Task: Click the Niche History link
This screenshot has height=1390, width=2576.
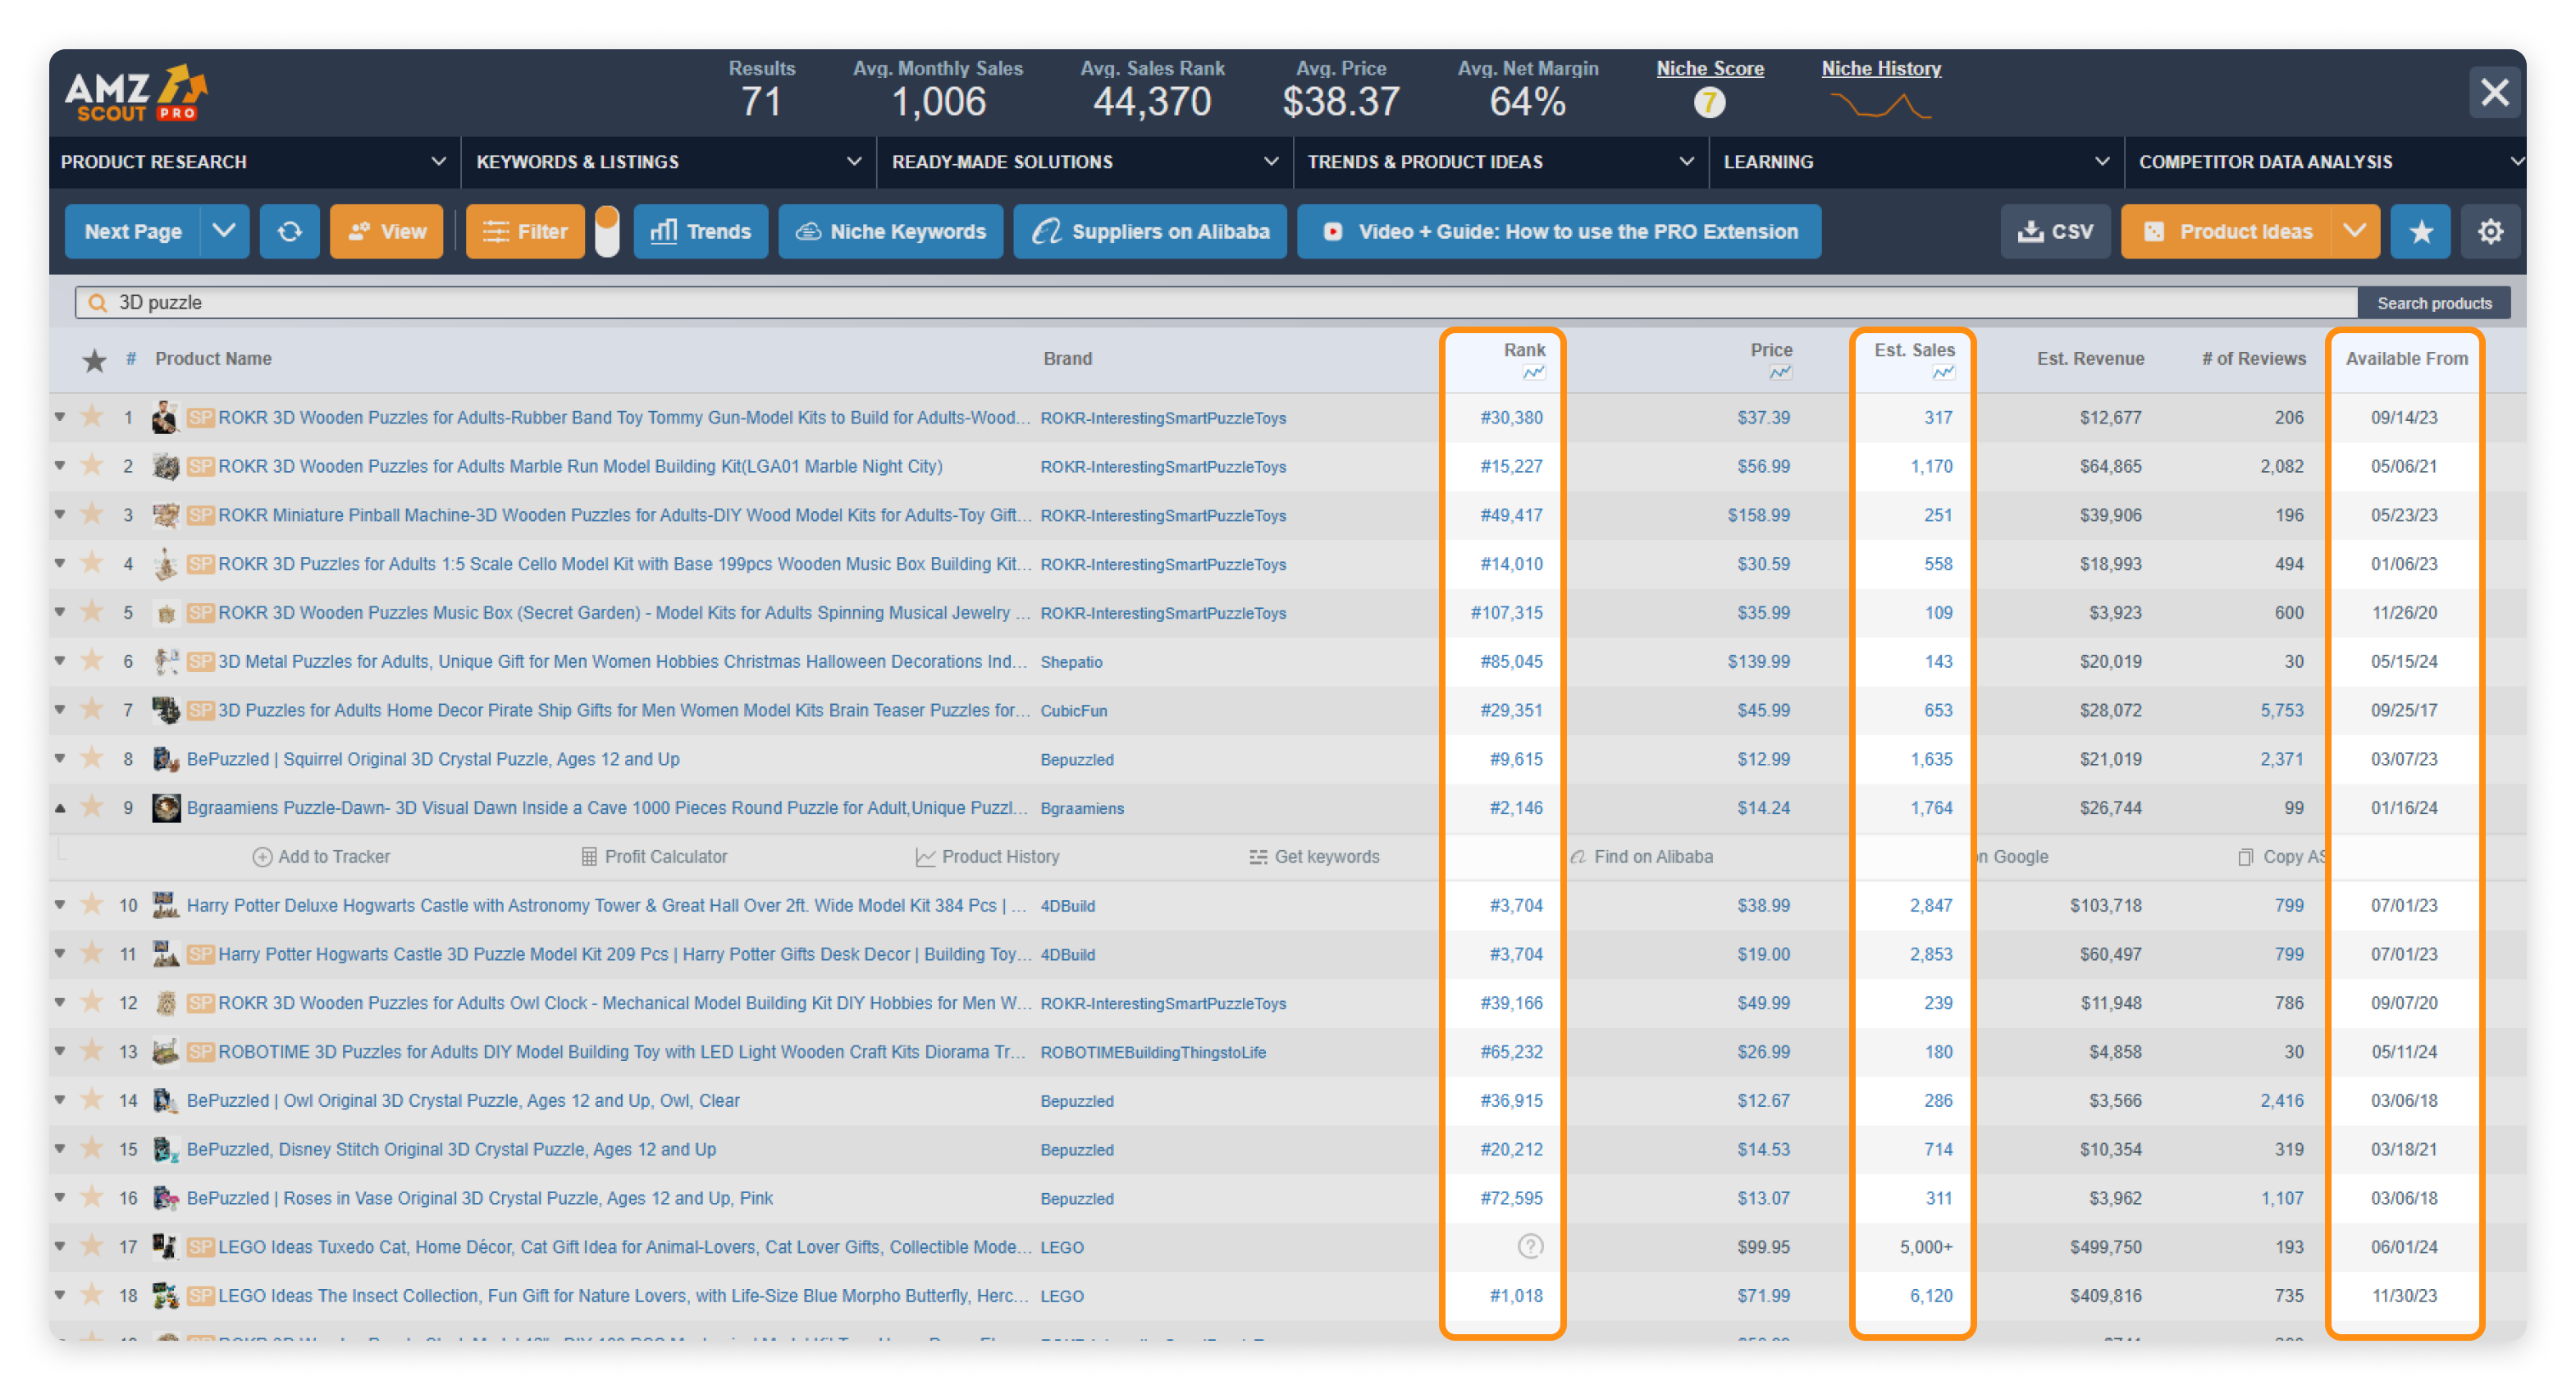Action: (1881, 68)
